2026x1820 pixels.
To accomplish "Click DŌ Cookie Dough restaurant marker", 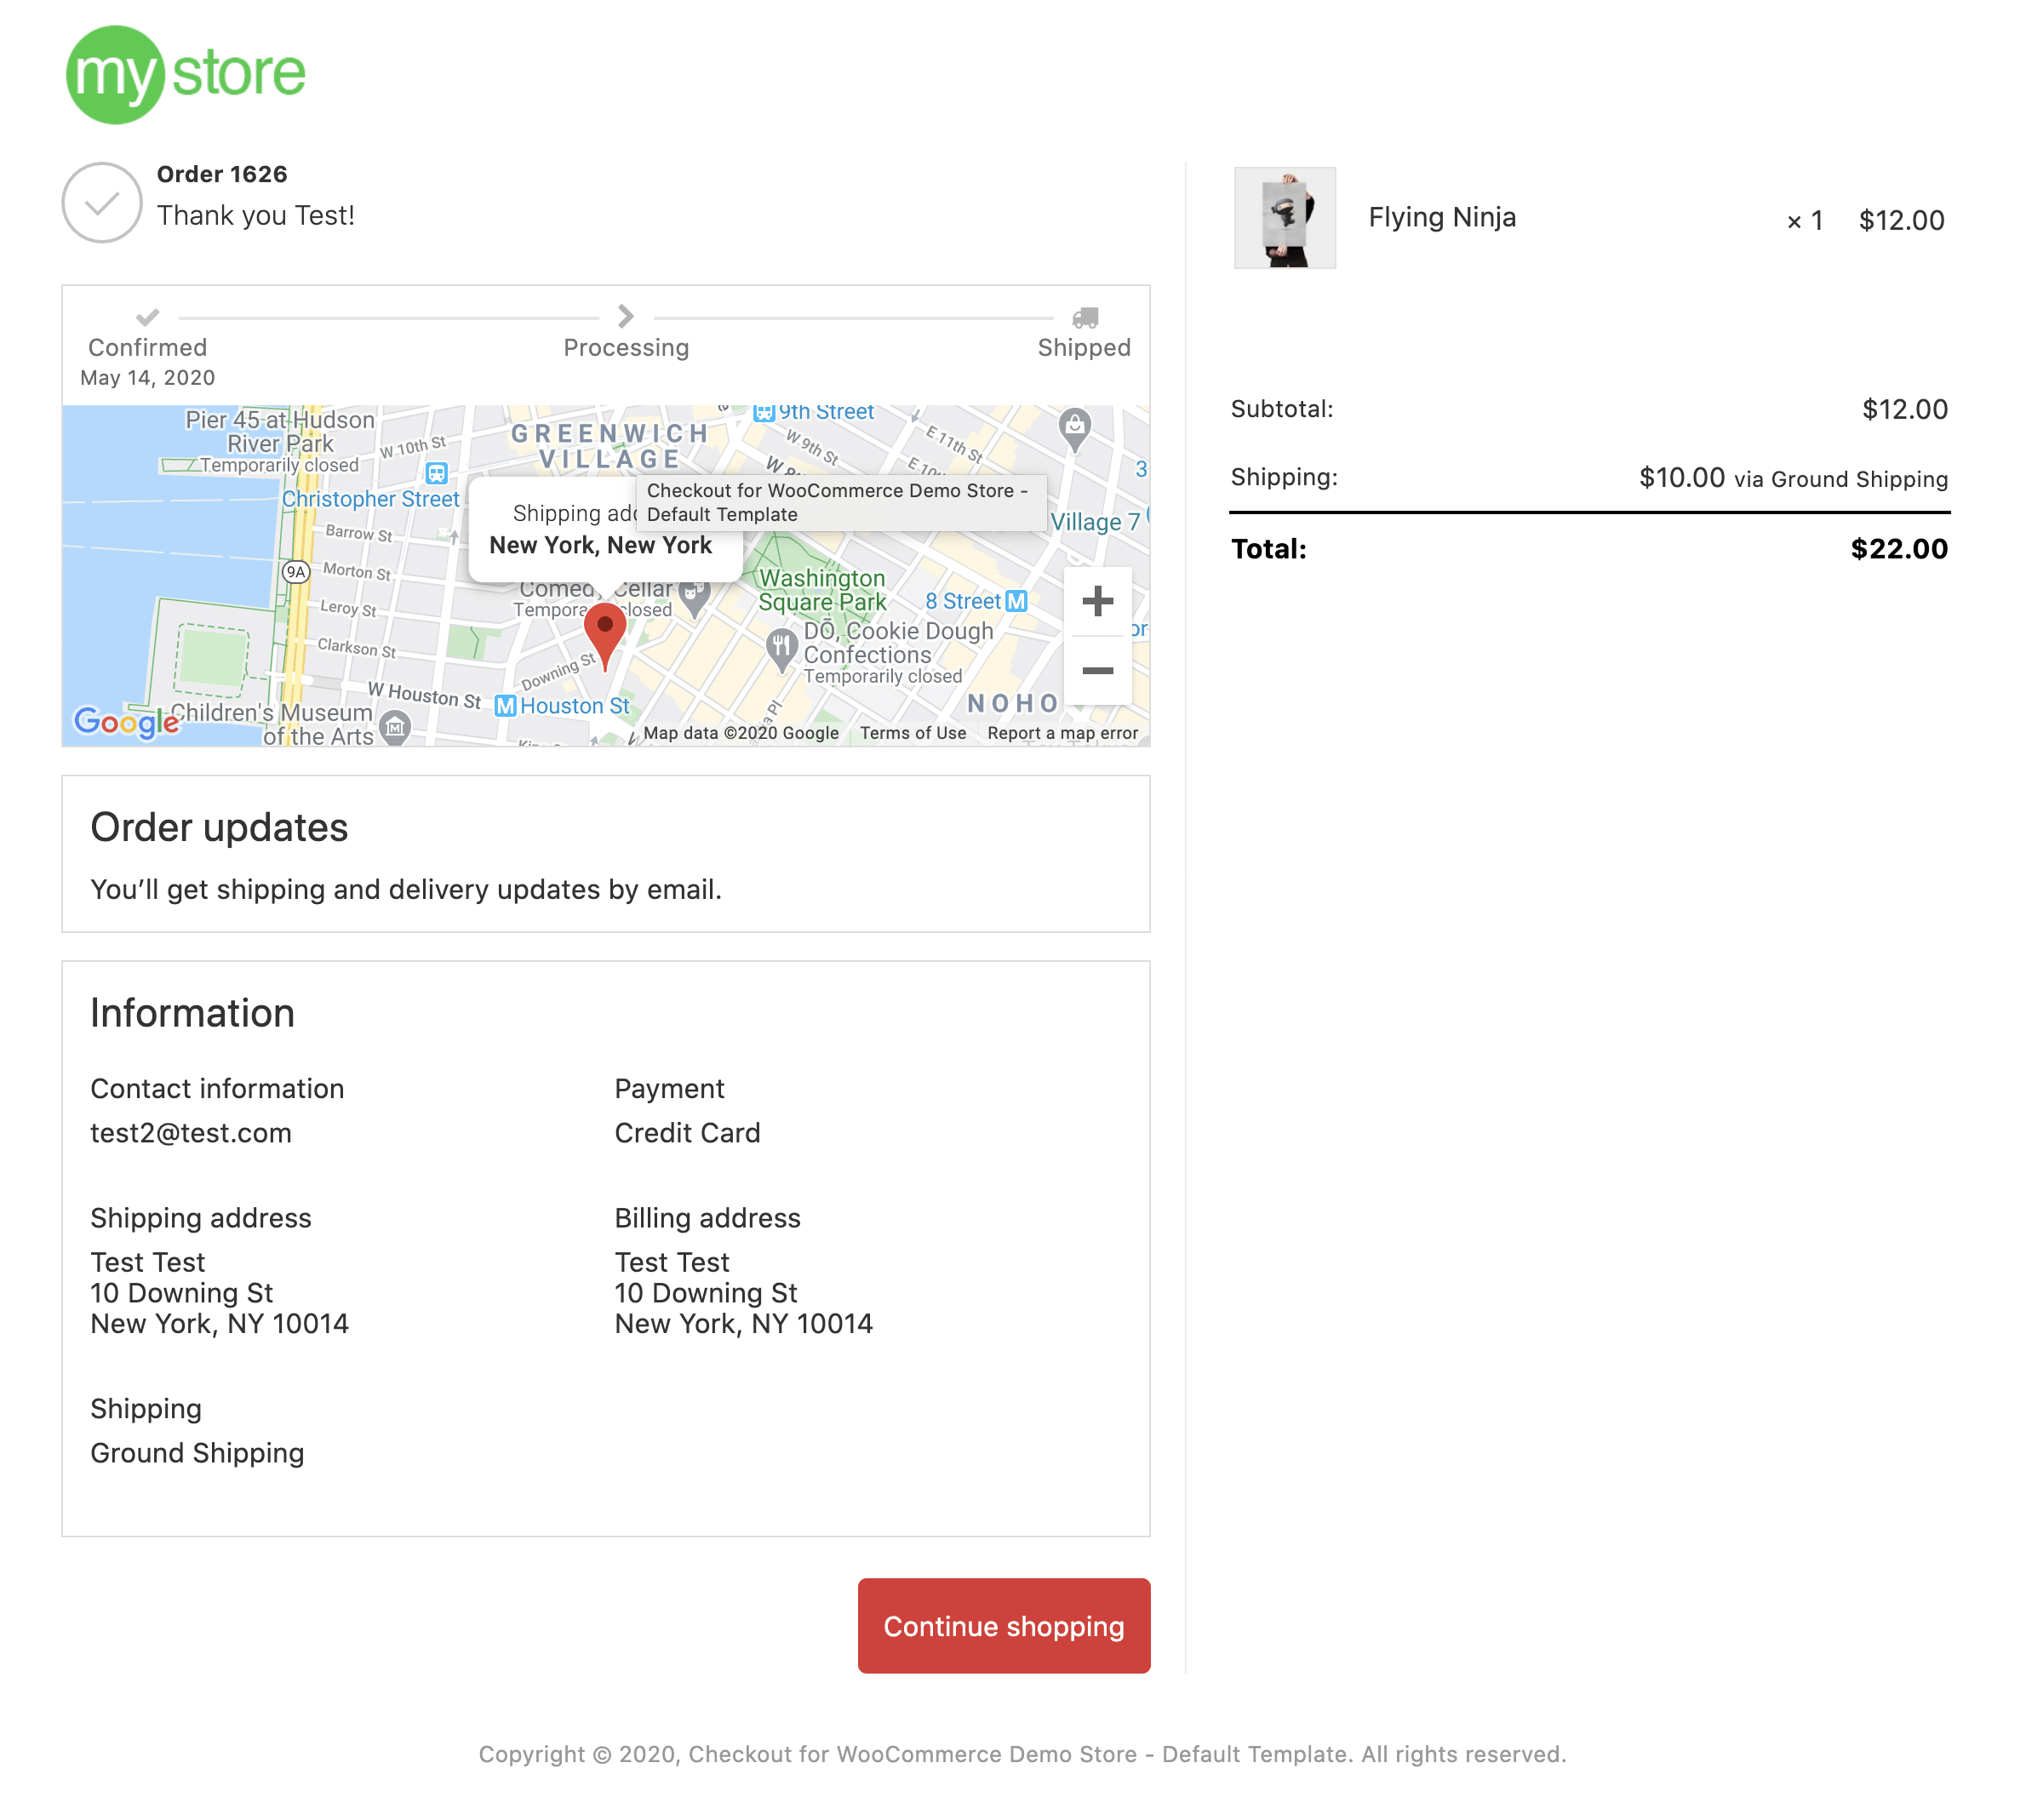I will pos(781,648).
